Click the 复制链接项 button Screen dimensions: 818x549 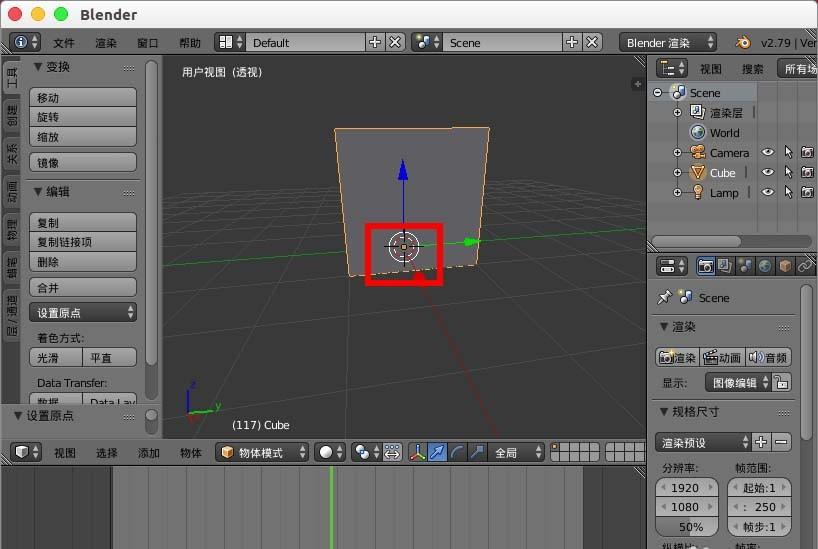point(83,242)
